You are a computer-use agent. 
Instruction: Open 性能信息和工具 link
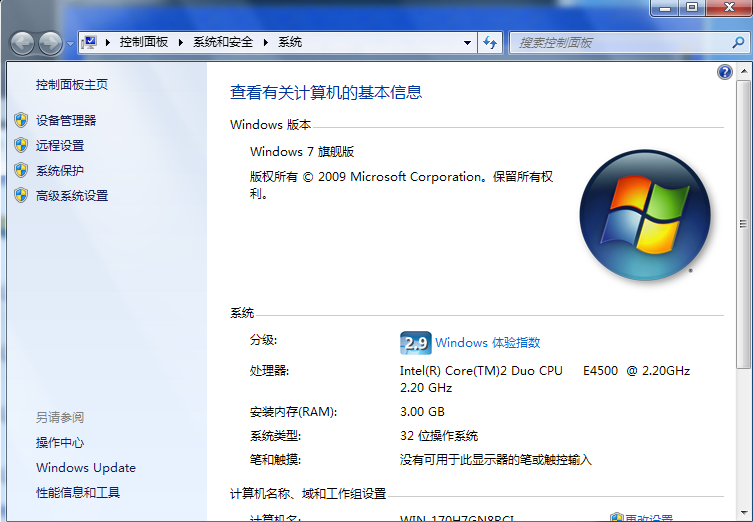(x=78, y=492)
